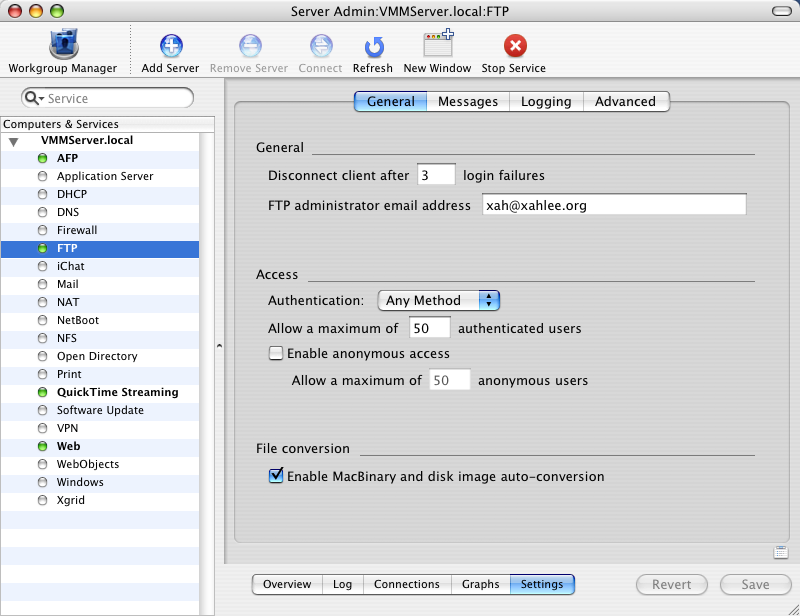Open the Graphs pane
Image resolution: width=800 pixels, height=616 pixels.
coord(481,584)
